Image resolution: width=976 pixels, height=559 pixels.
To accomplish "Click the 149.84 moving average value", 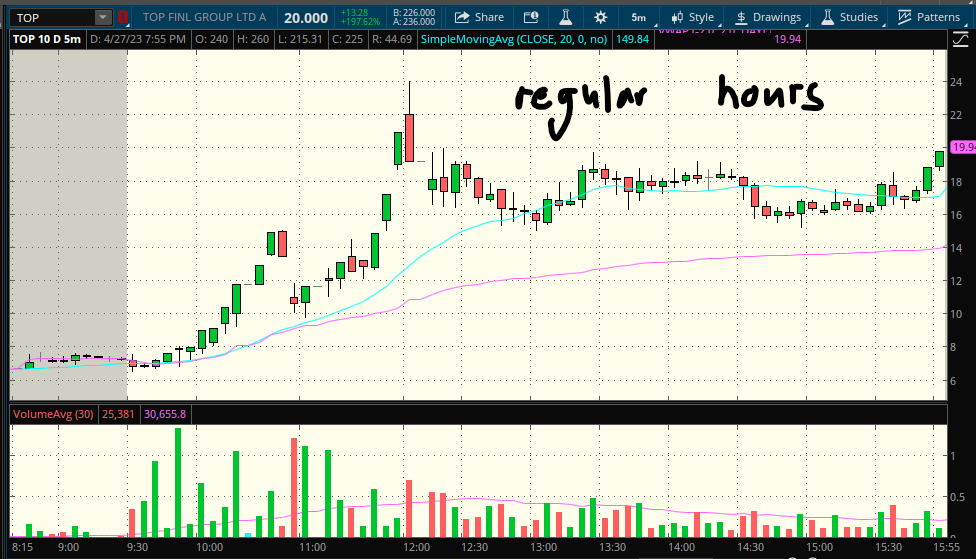I will [x=632, y=39].
